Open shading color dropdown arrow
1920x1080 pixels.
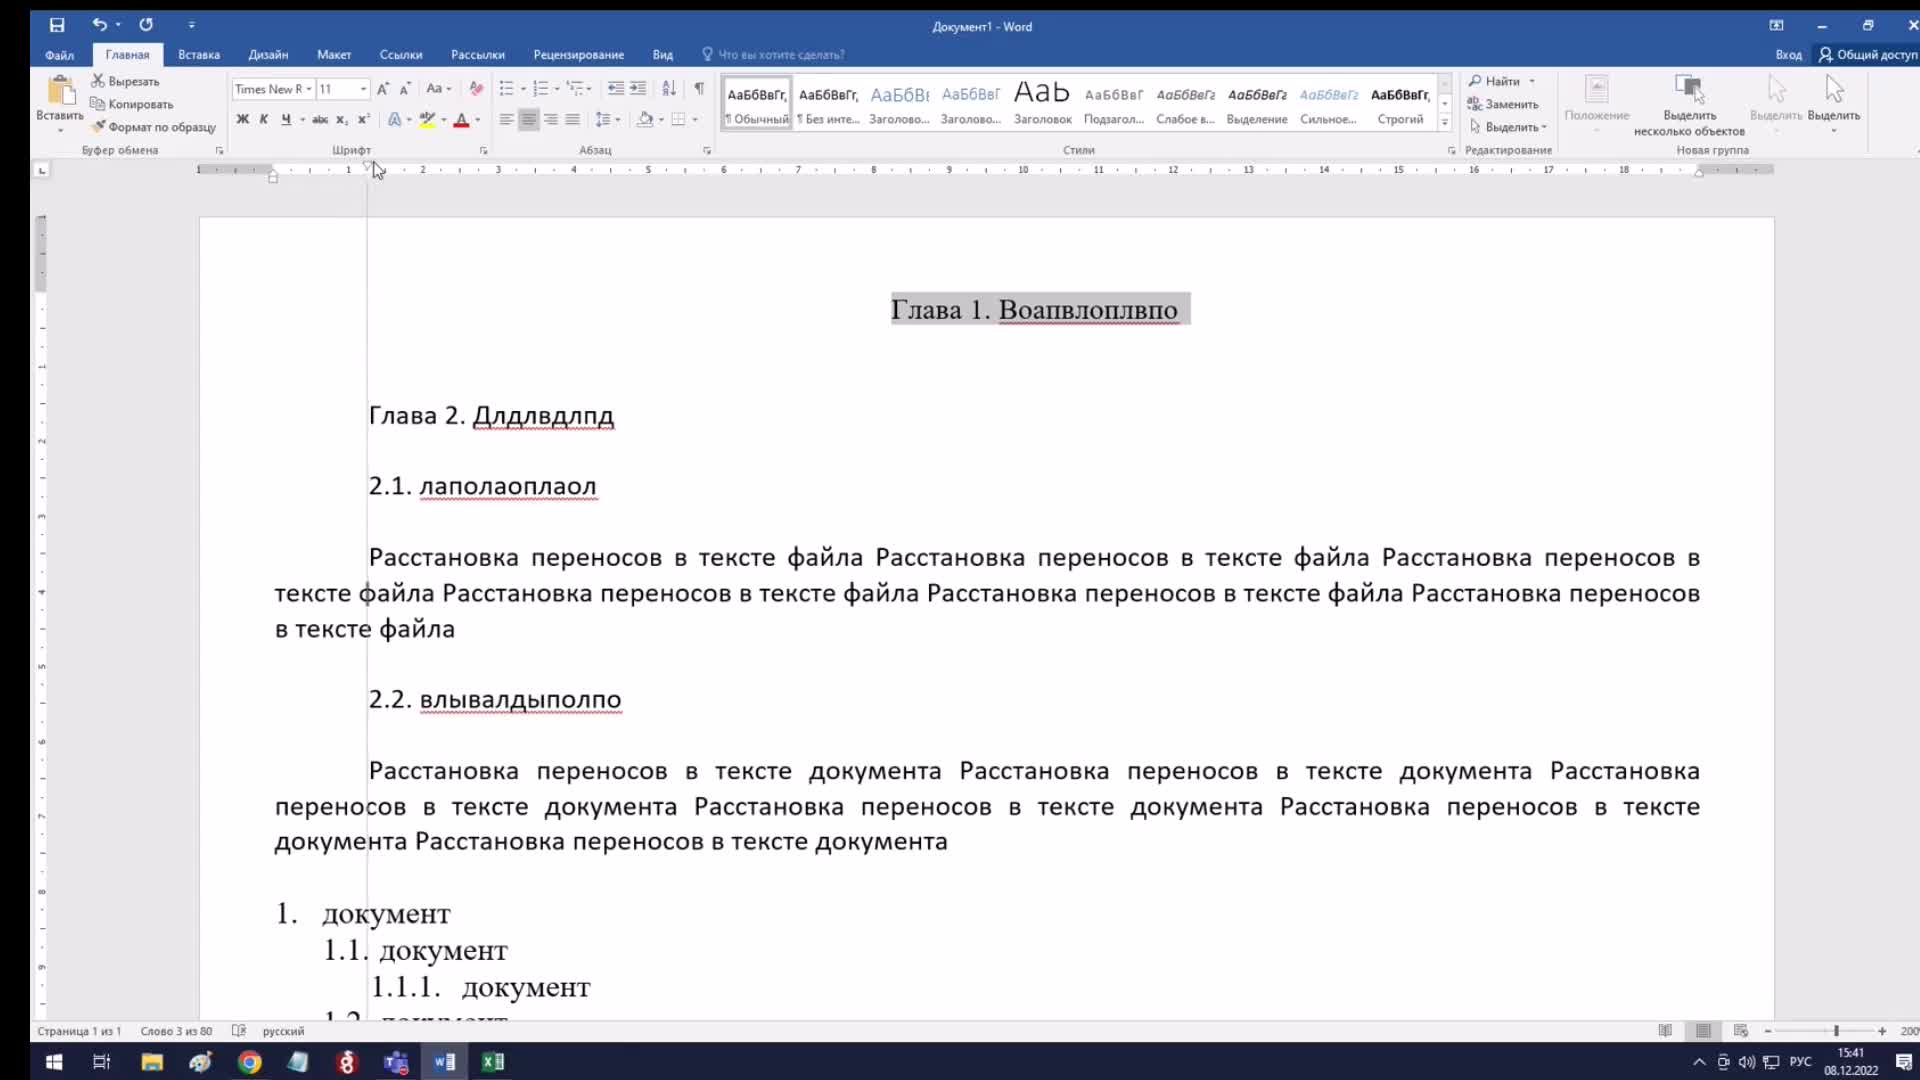661,119
